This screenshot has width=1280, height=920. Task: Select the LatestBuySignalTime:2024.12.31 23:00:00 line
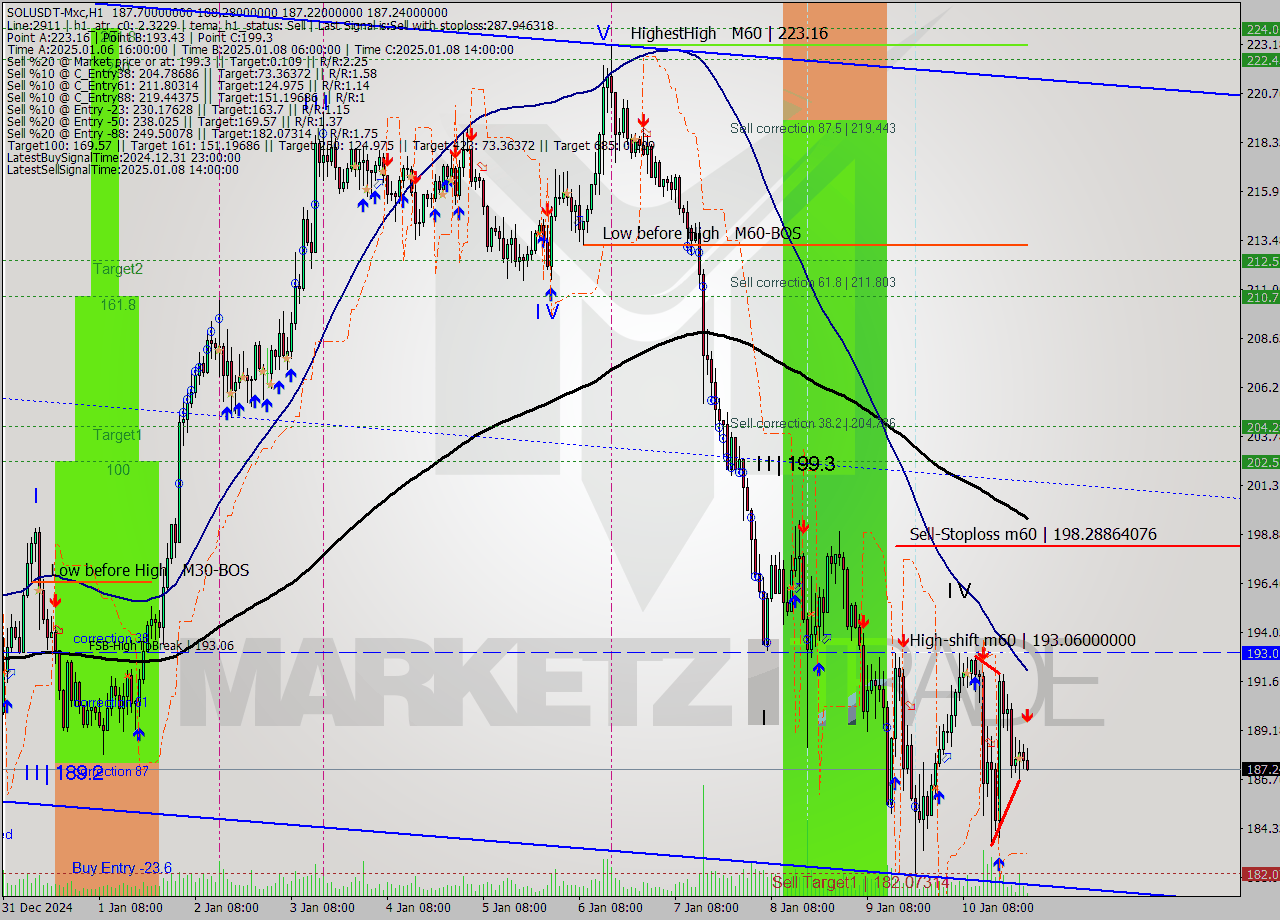[123, 157]
